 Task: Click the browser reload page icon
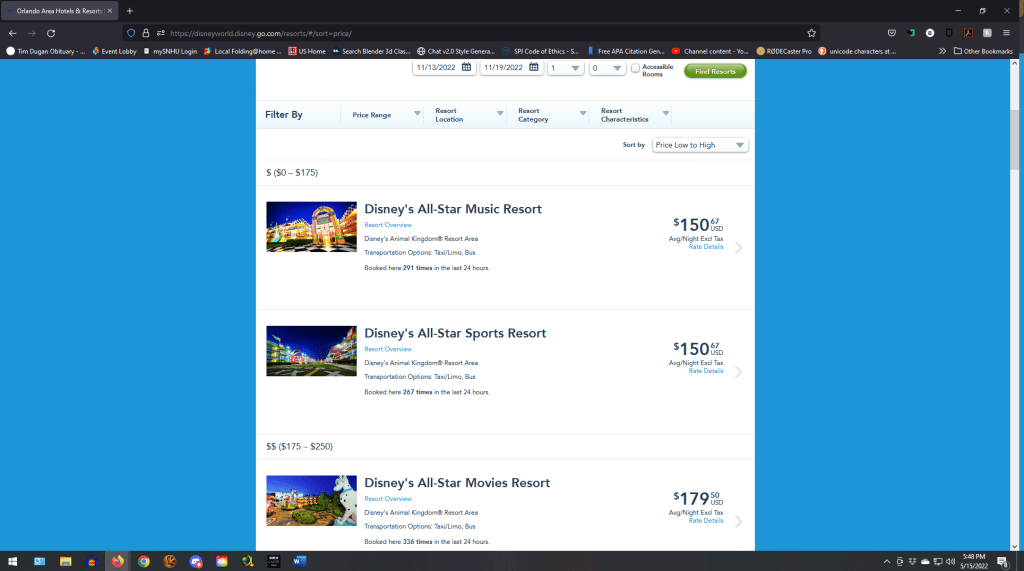[x=51, y=33]
